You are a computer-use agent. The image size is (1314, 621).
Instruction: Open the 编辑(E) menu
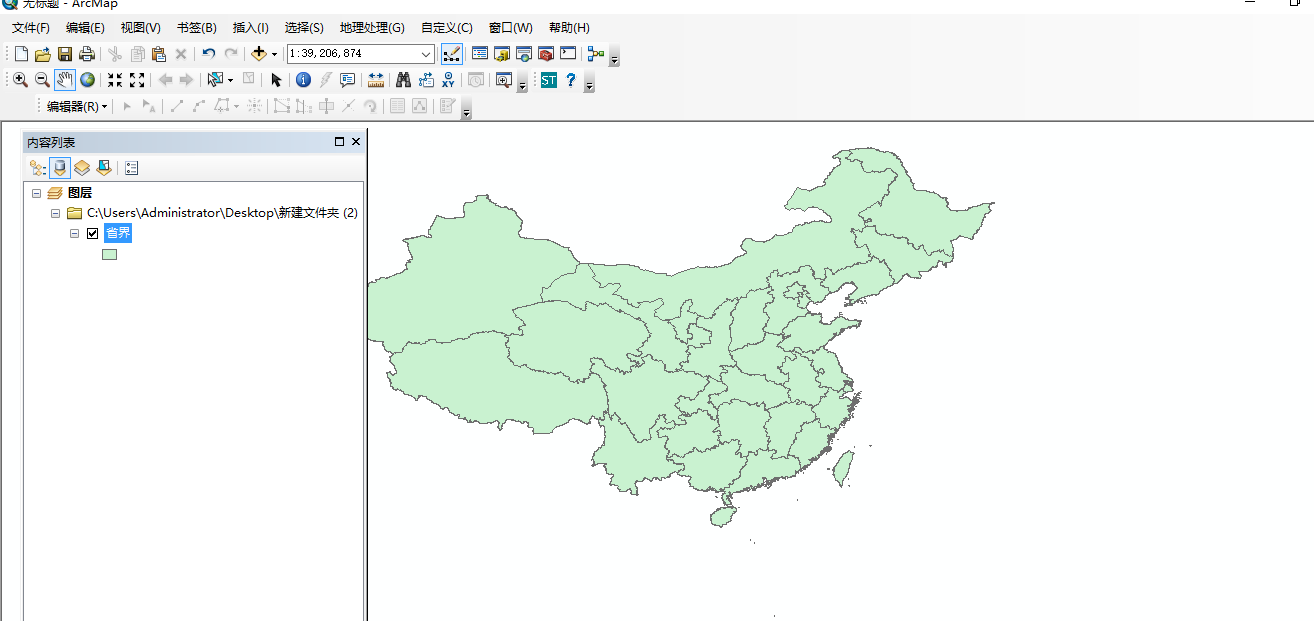[86, 28]
